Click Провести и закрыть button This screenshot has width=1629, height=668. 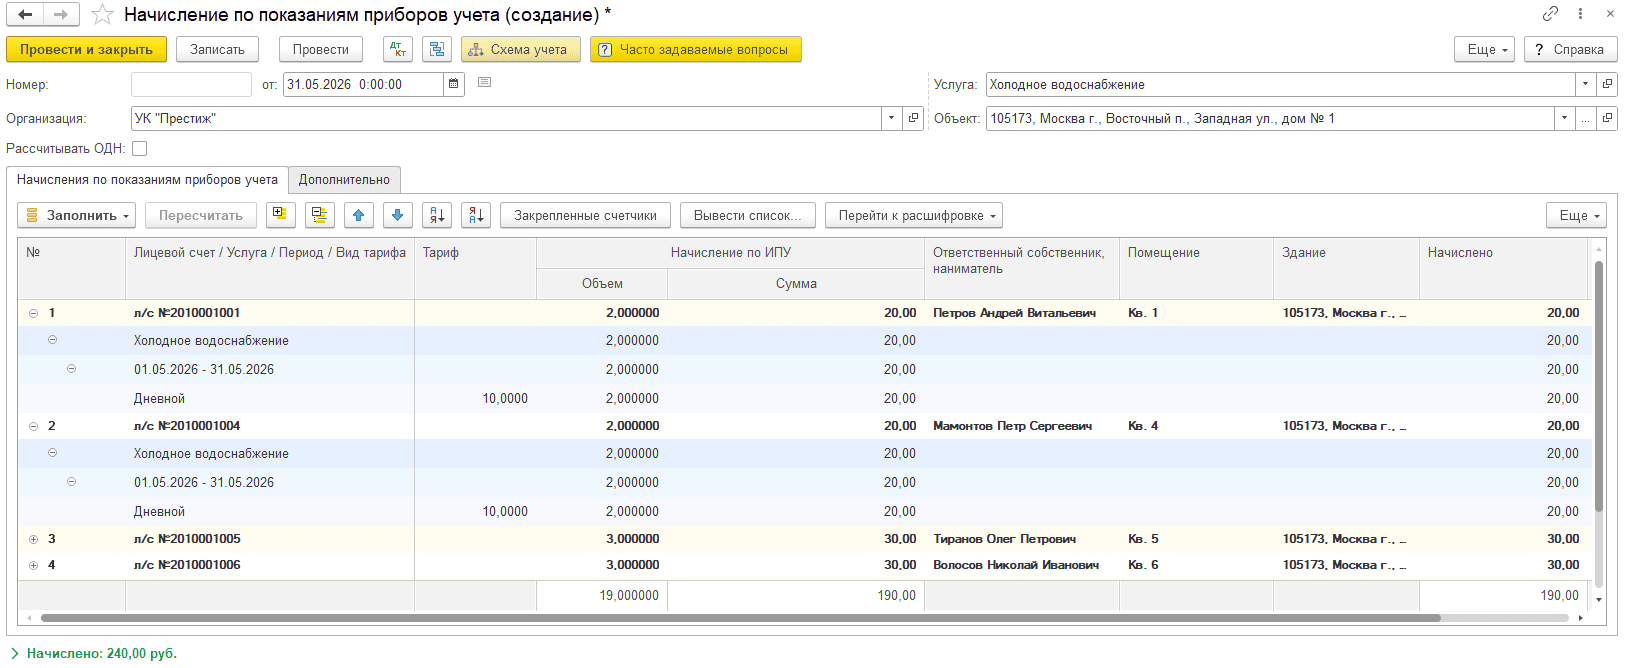(x=86, y=49)
